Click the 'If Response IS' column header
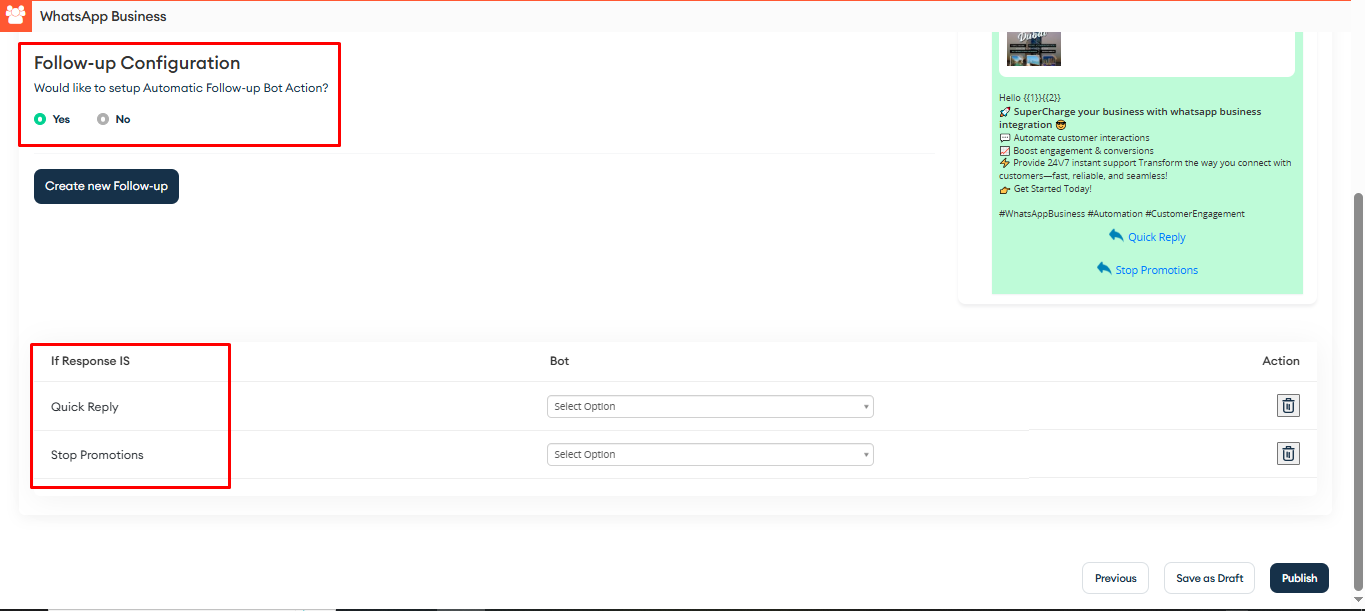Viewport: 1365px width, 611px height. coord(90,361)
